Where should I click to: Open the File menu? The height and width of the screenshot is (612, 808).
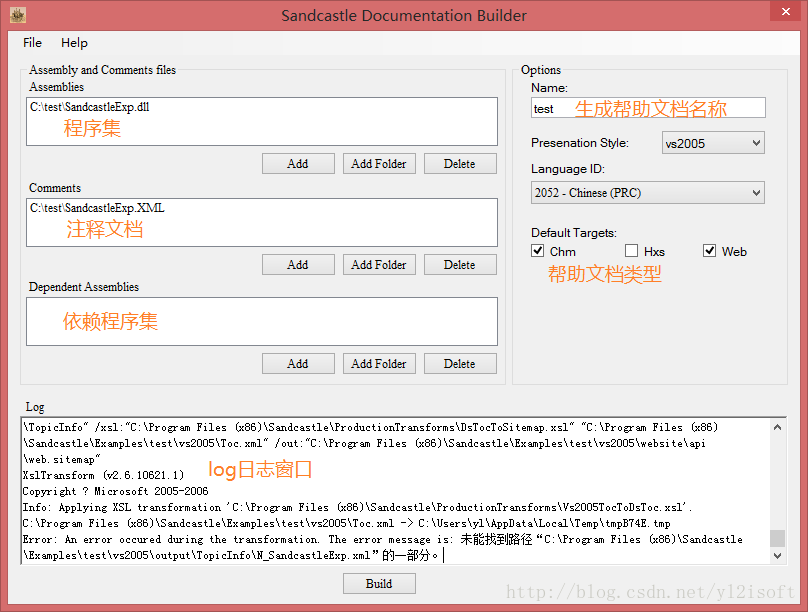32,43
